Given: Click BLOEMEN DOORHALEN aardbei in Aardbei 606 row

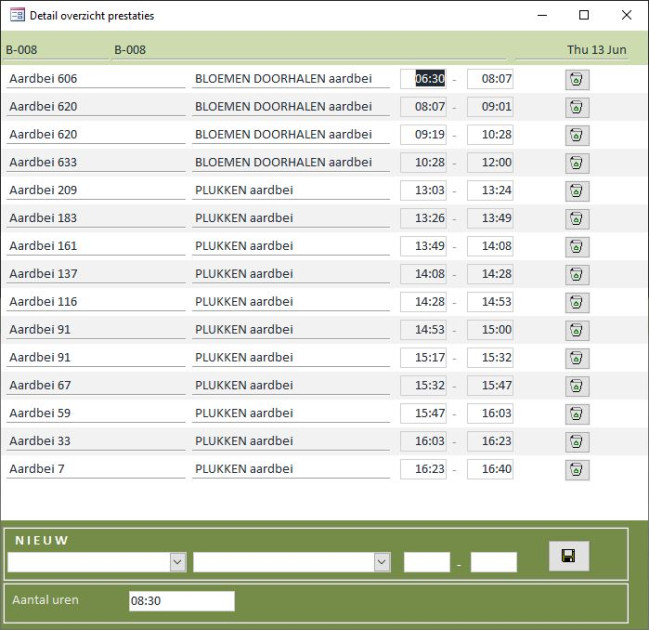Looking at the screenshot, I should pos(291,79).
